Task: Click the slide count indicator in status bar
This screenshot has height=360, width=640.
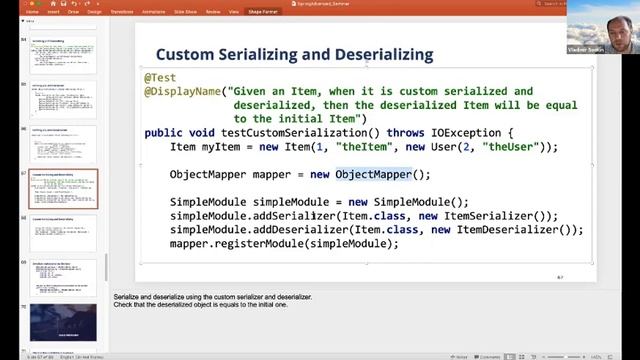Action: [40, 357]
